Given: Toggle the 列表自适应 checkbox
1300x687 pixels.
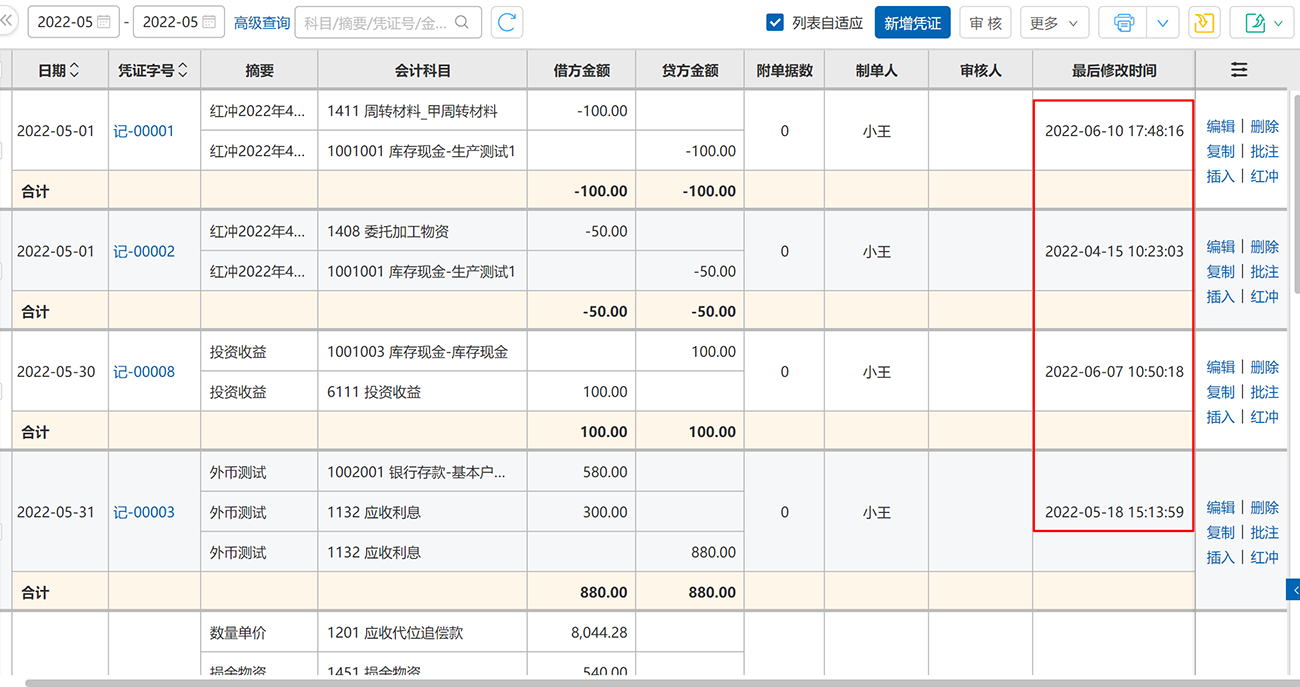Looking at the screenshot, I should click(x=774, y=22).
